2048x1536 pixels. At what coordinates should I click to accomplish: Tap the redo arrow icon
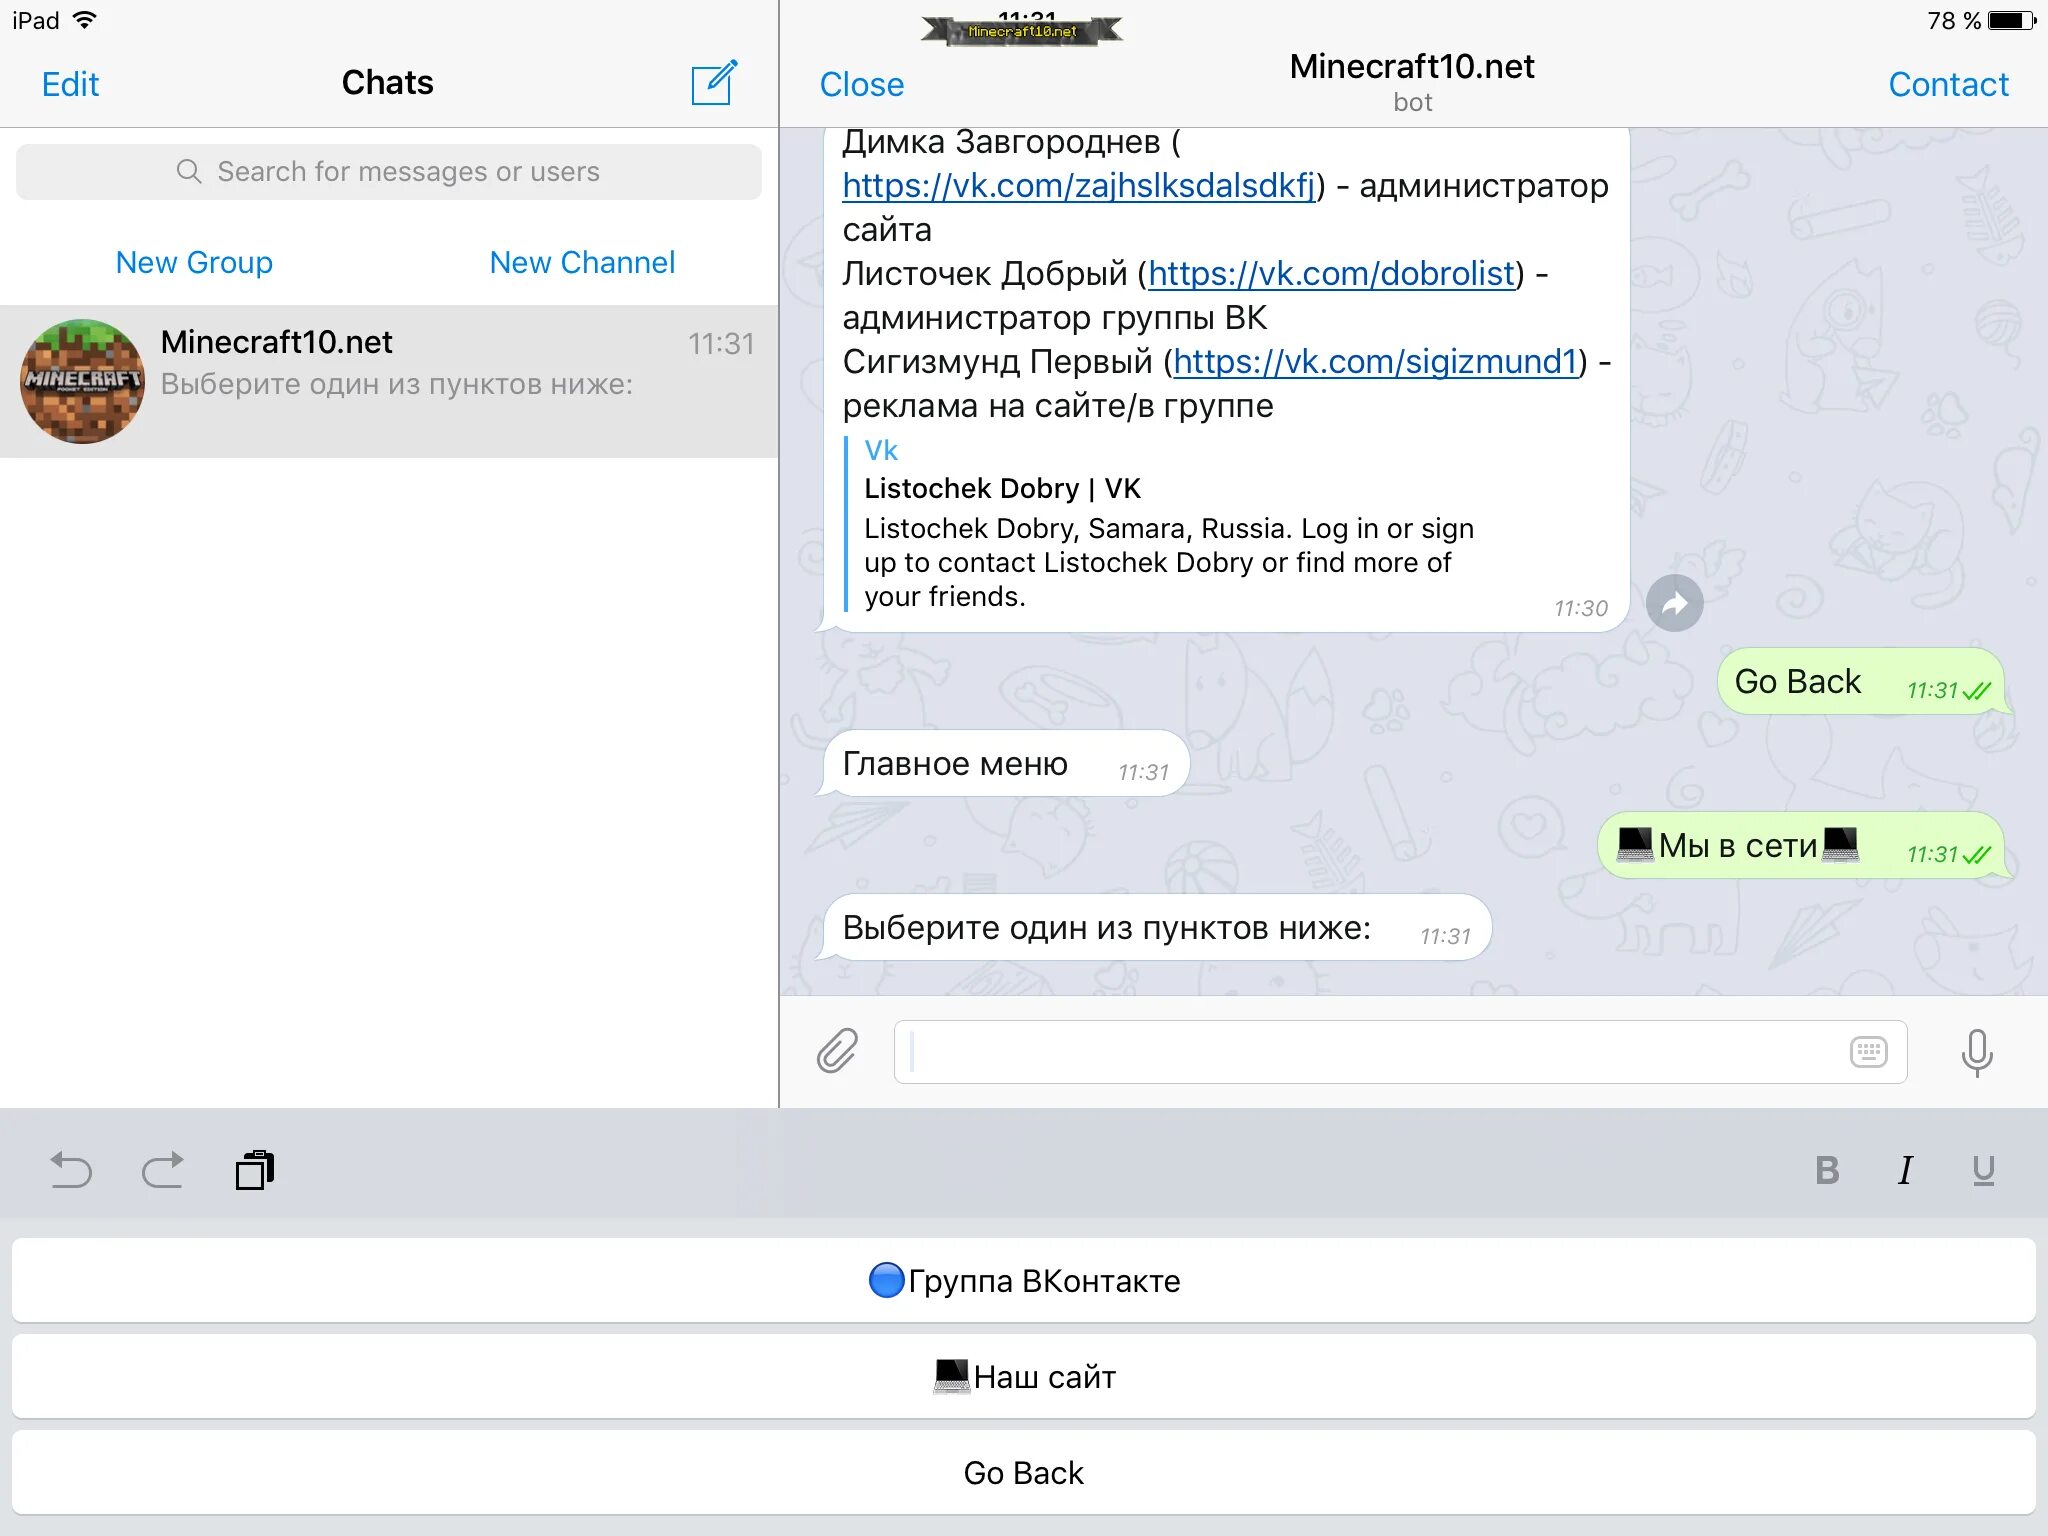162,1169
